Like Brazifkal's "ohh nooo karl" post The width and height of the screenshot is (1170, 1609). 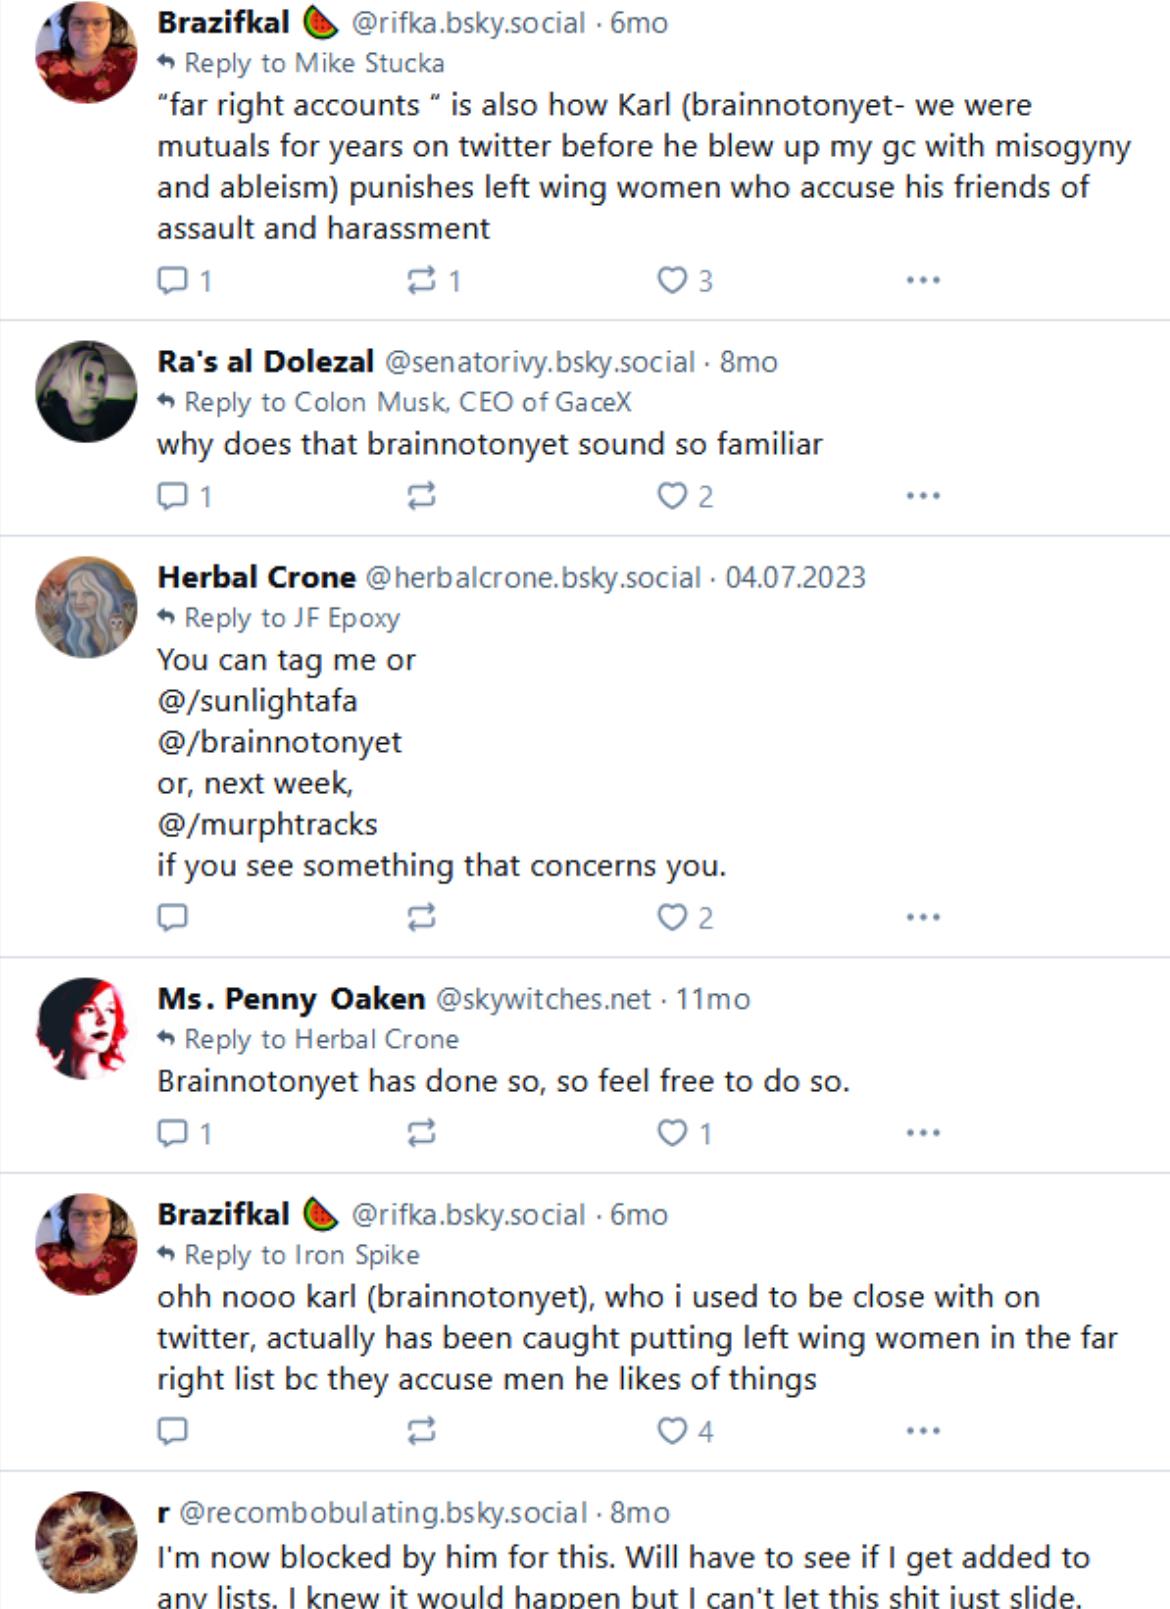(x=671, y=1431)
